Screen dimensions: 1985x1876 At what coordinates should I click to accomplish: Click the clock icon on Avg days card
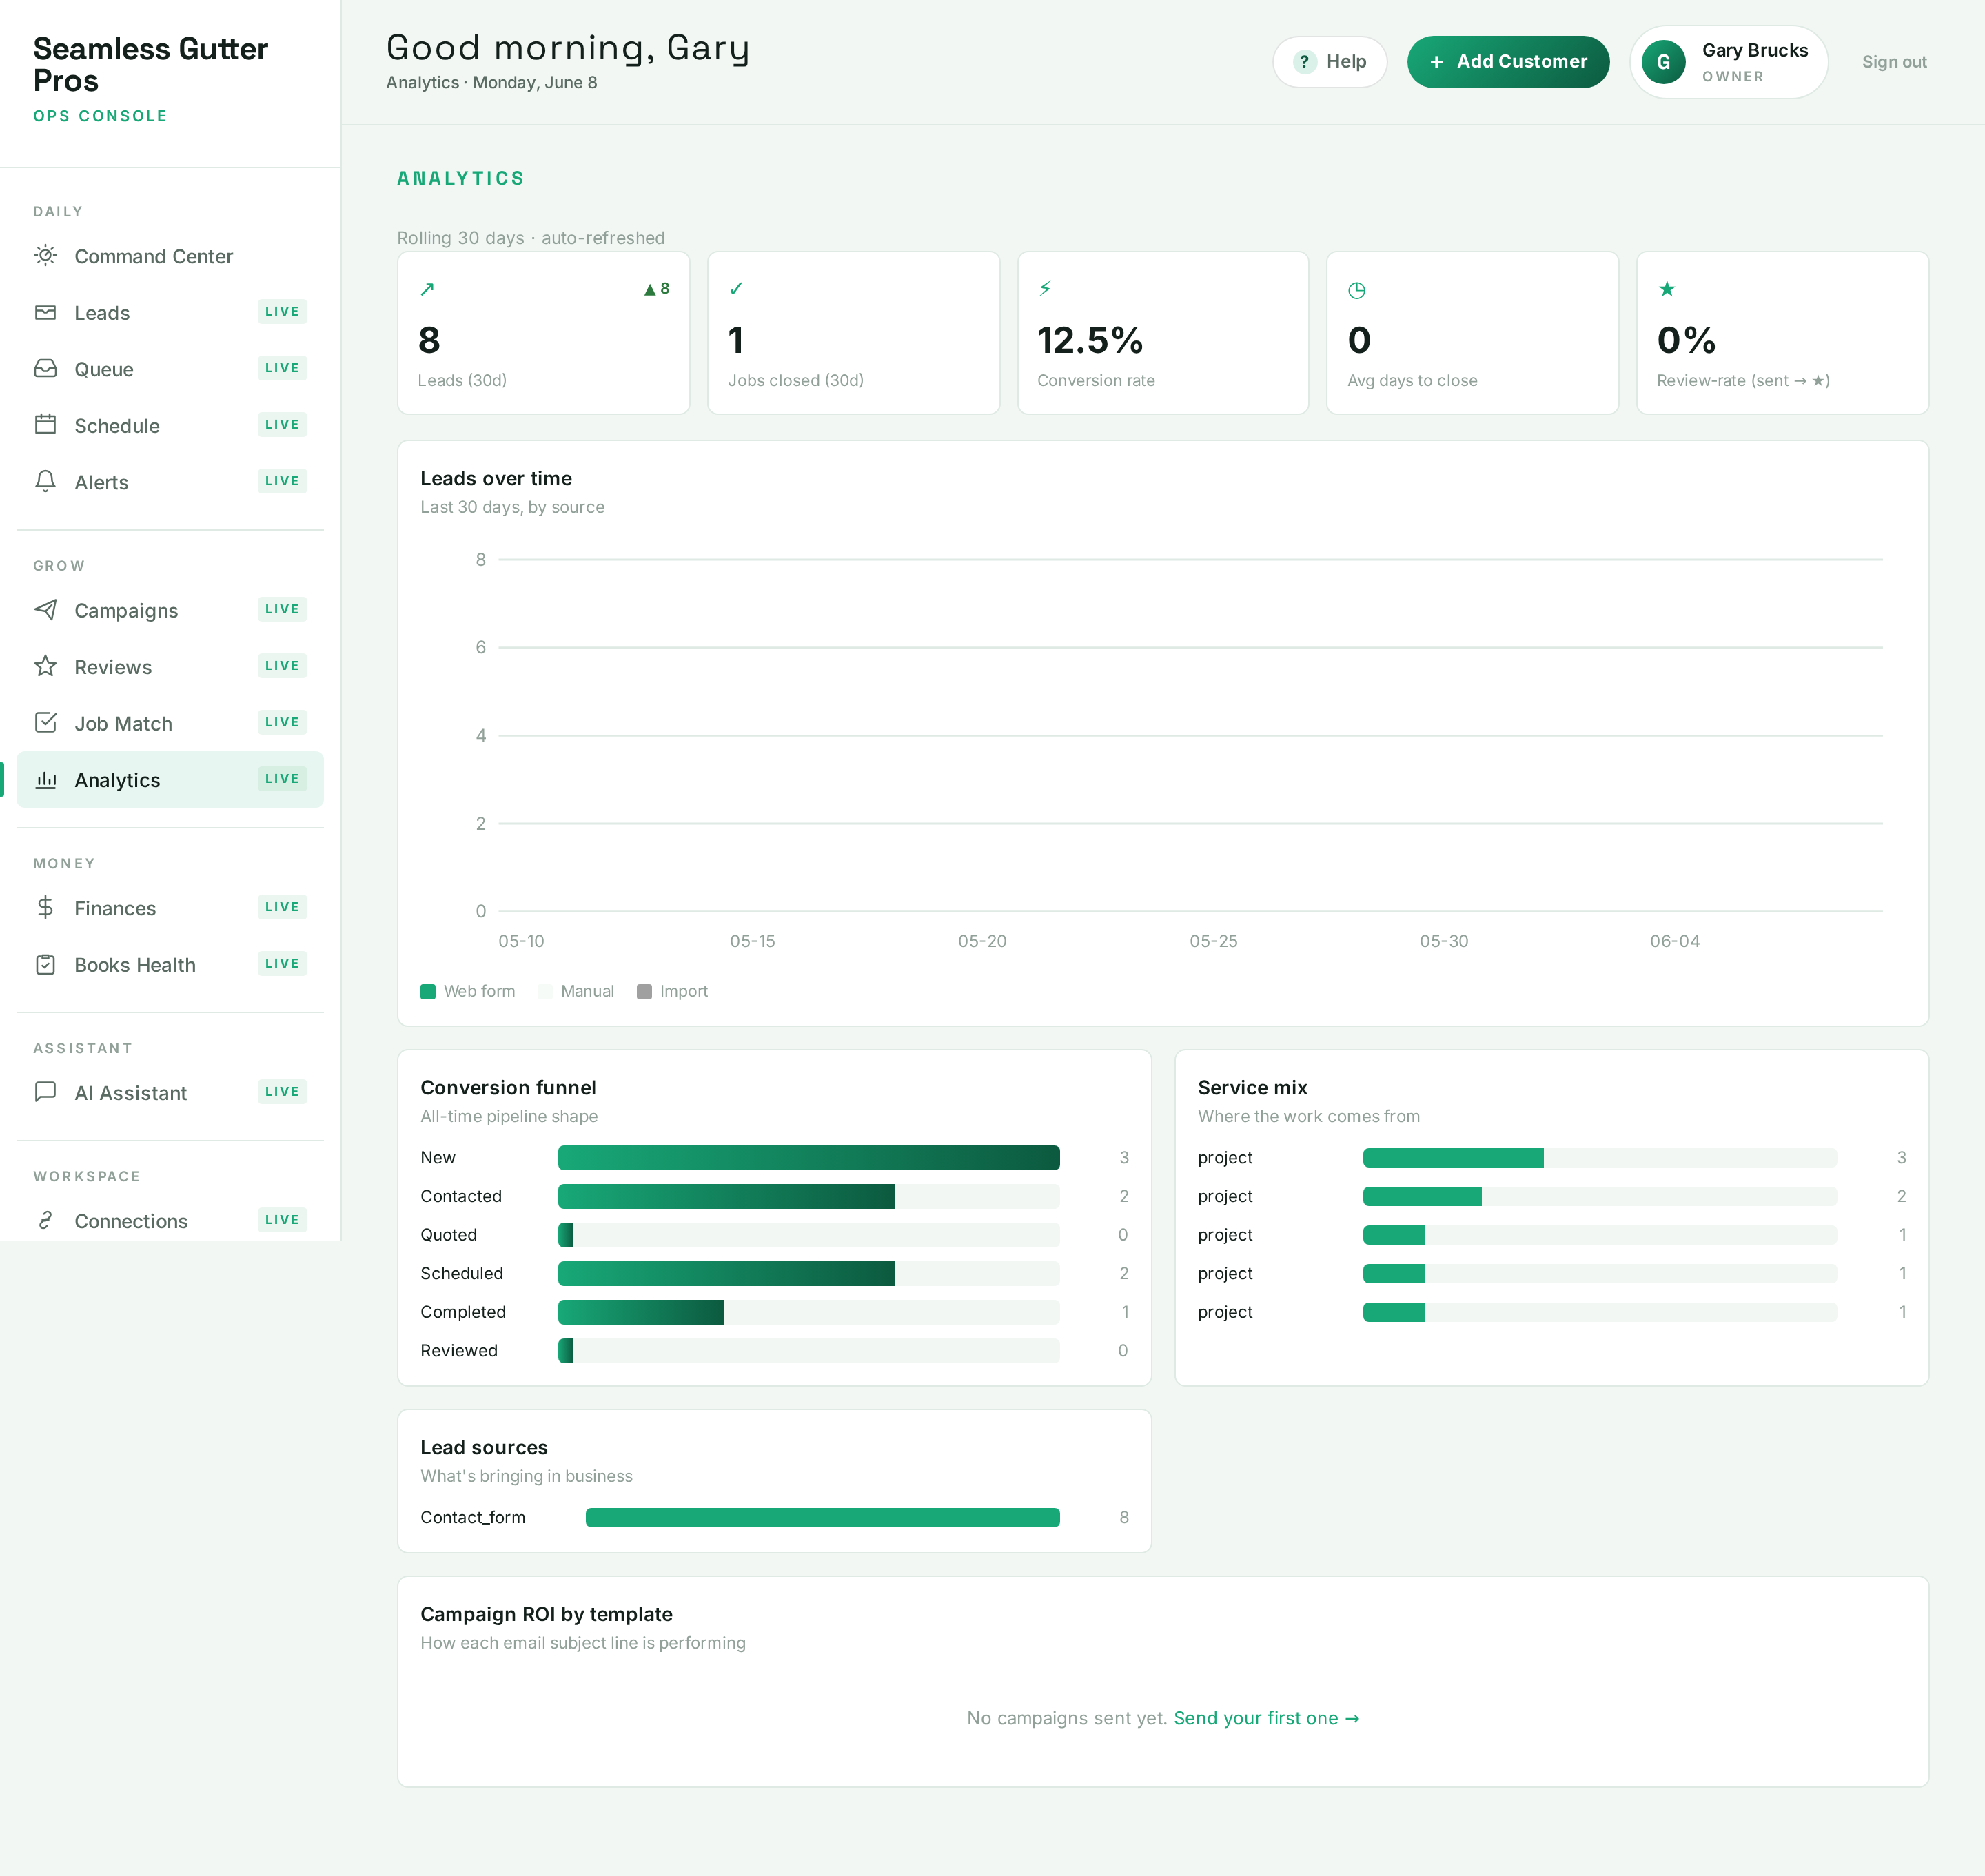click(x=1357, y=290)
